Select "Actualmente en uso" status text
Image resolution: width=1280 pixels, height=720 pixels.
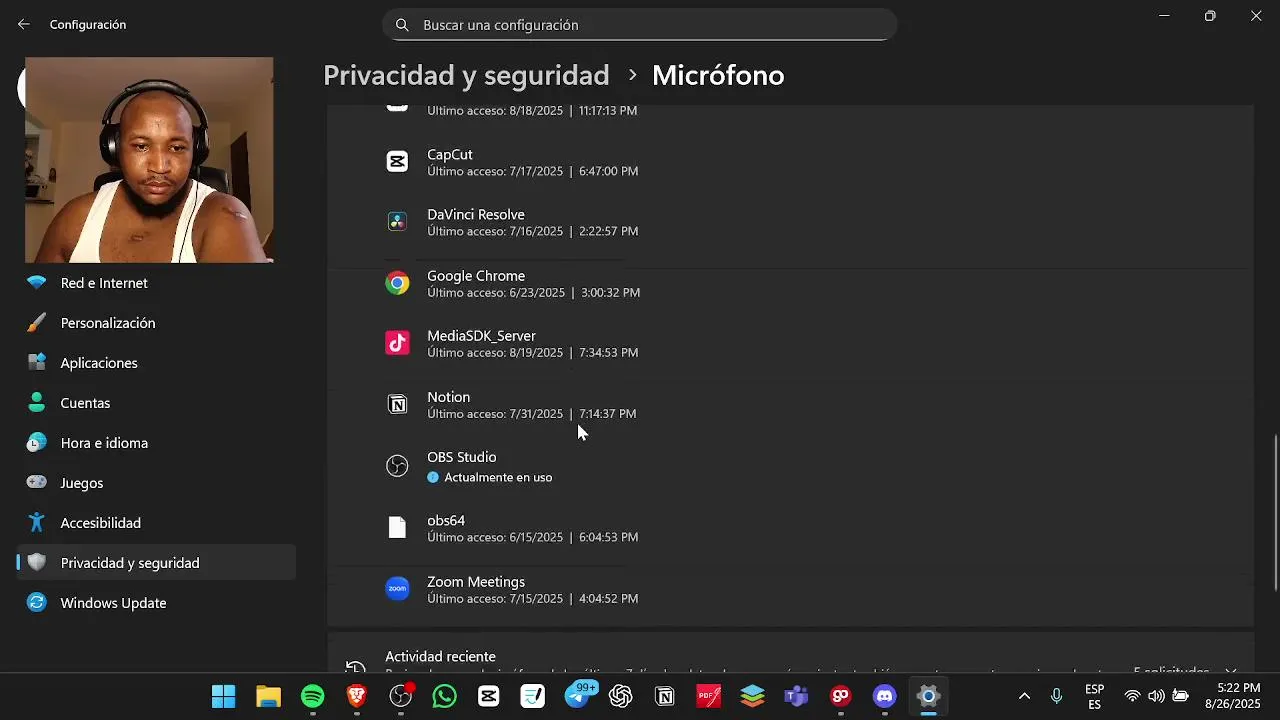pyautogui.click(x=498, y=477)
